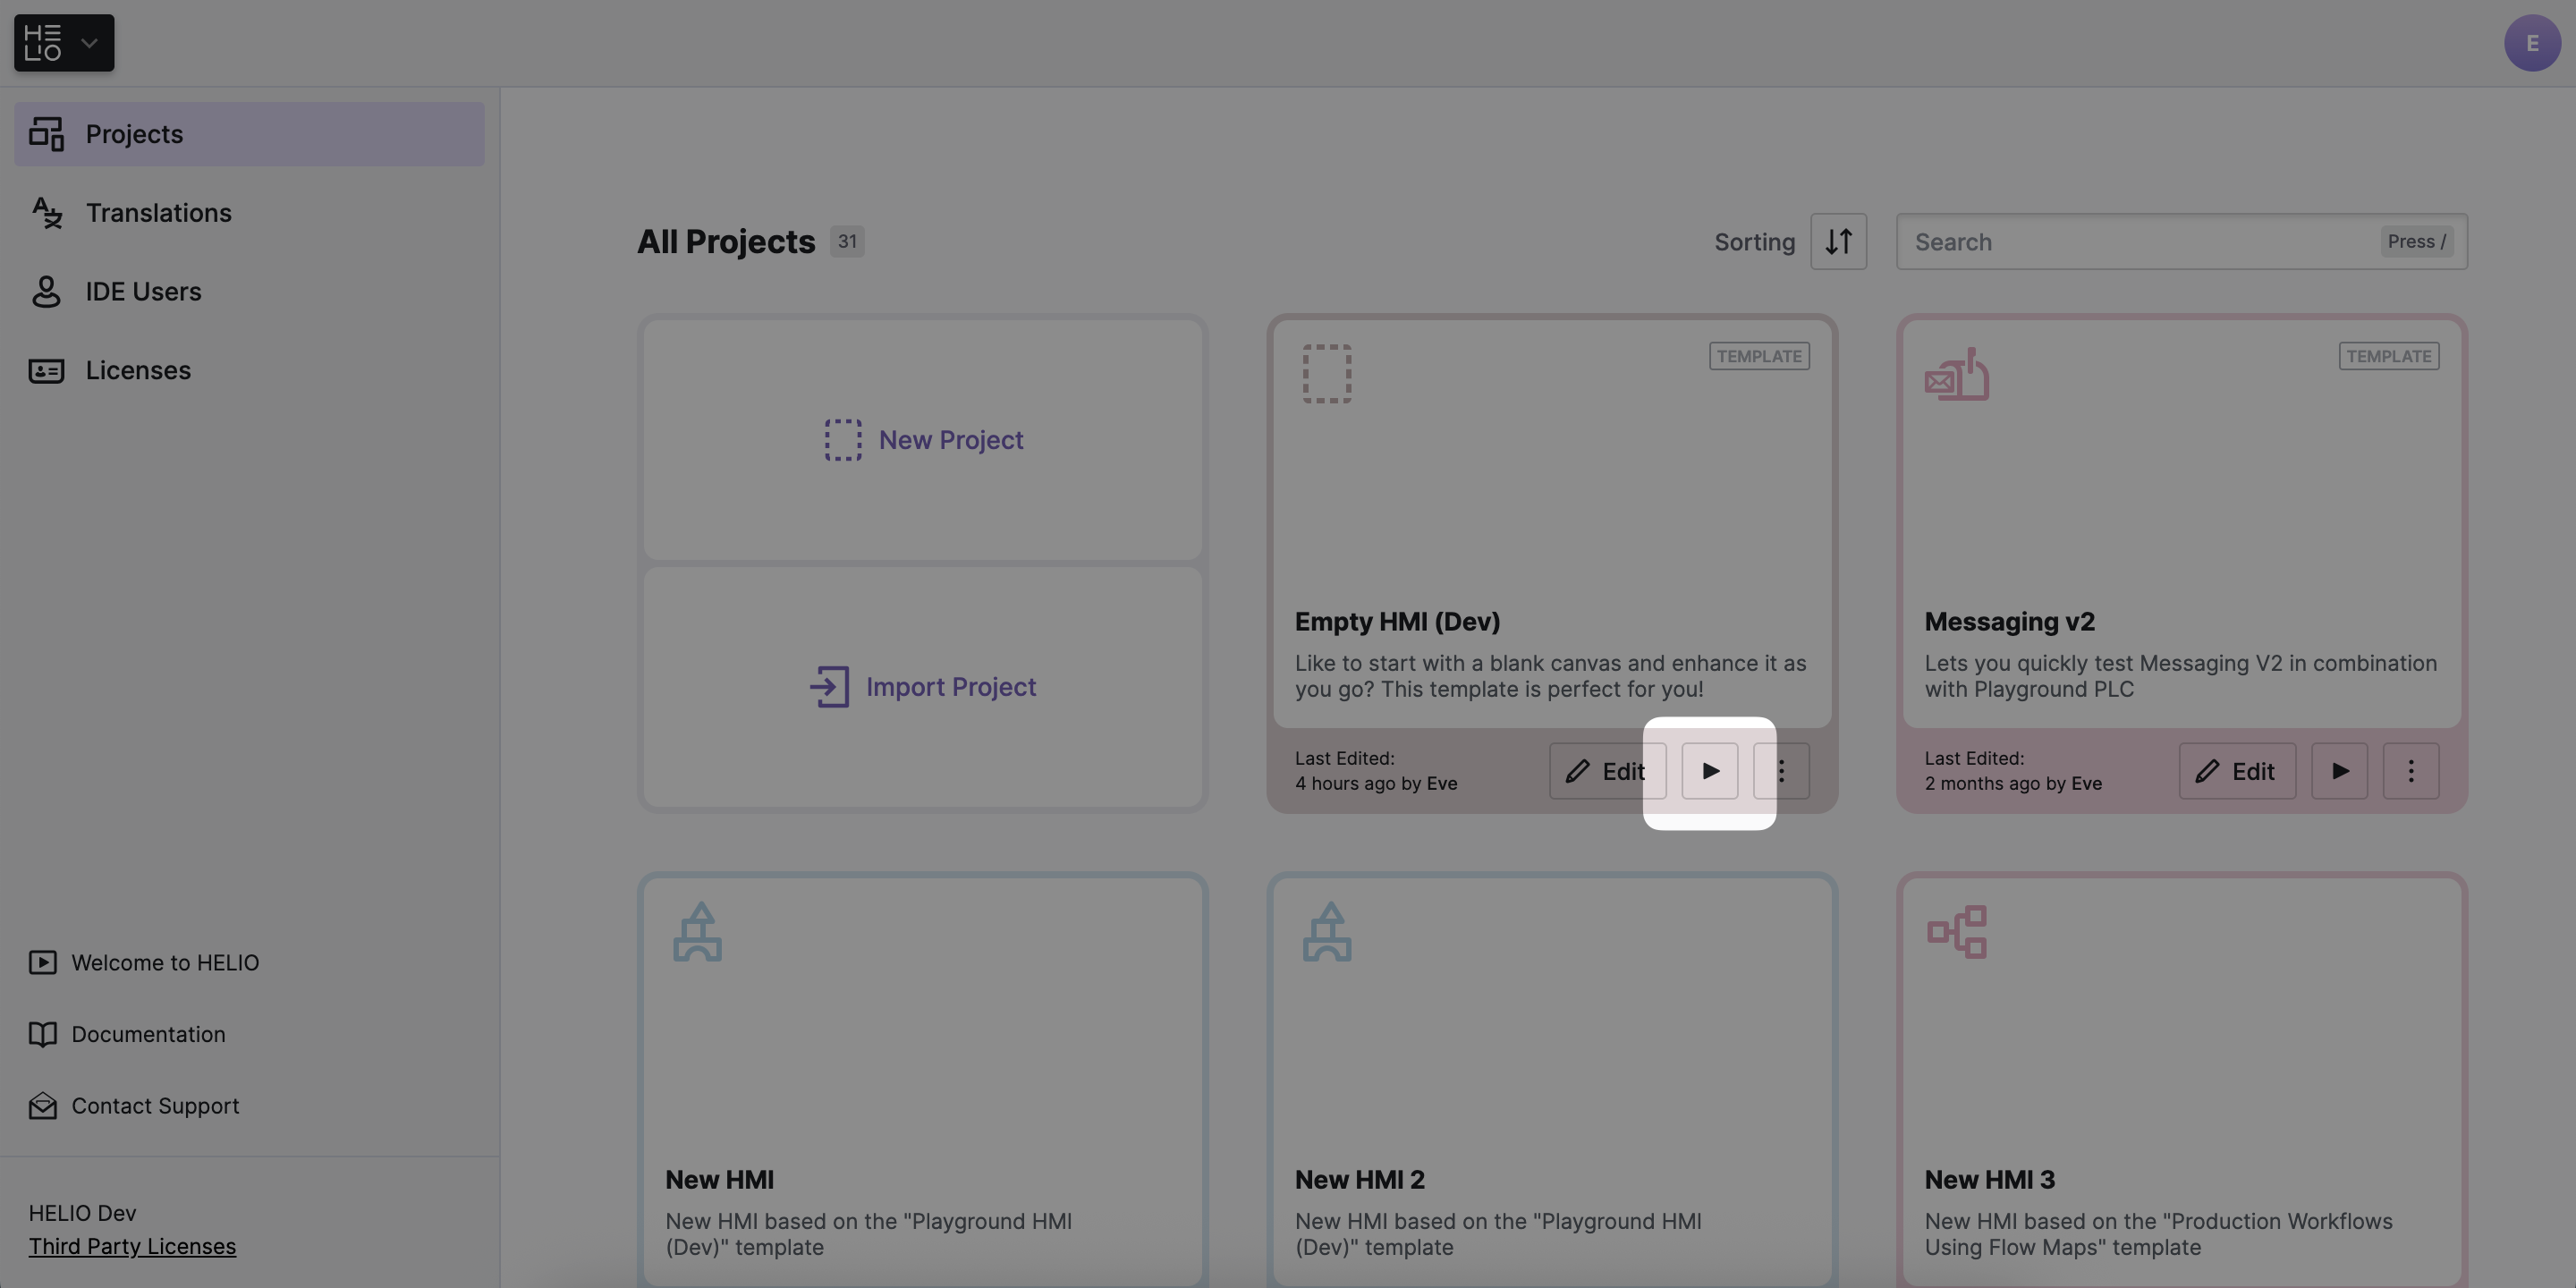Focus the project Search field

(2140, 241)
